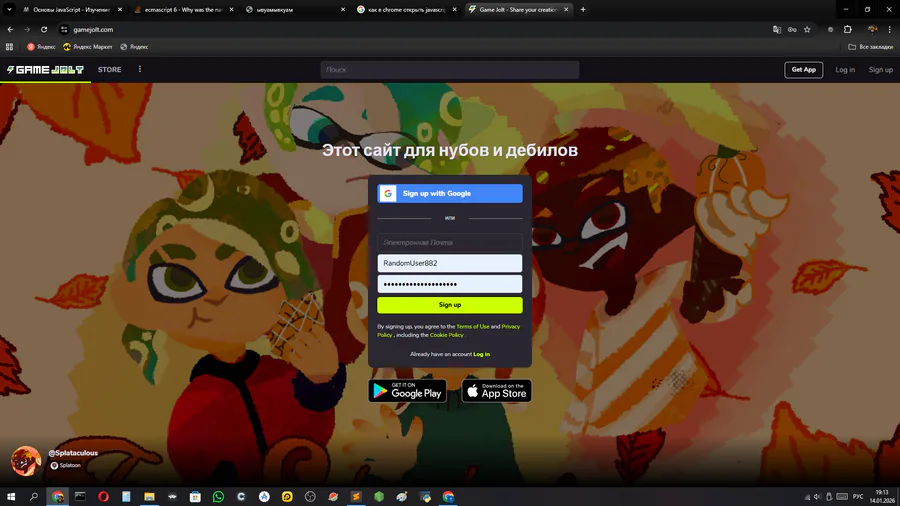
Task: Click Log in link under the form
Action: point(481,354)
